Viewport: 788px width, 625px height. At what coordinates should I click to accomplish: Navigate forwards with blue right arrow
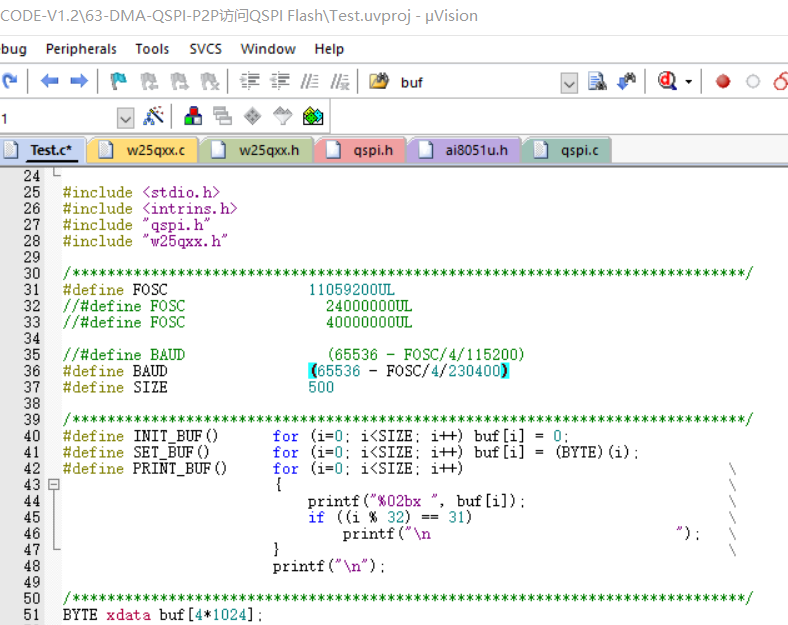tap(79, 80)
